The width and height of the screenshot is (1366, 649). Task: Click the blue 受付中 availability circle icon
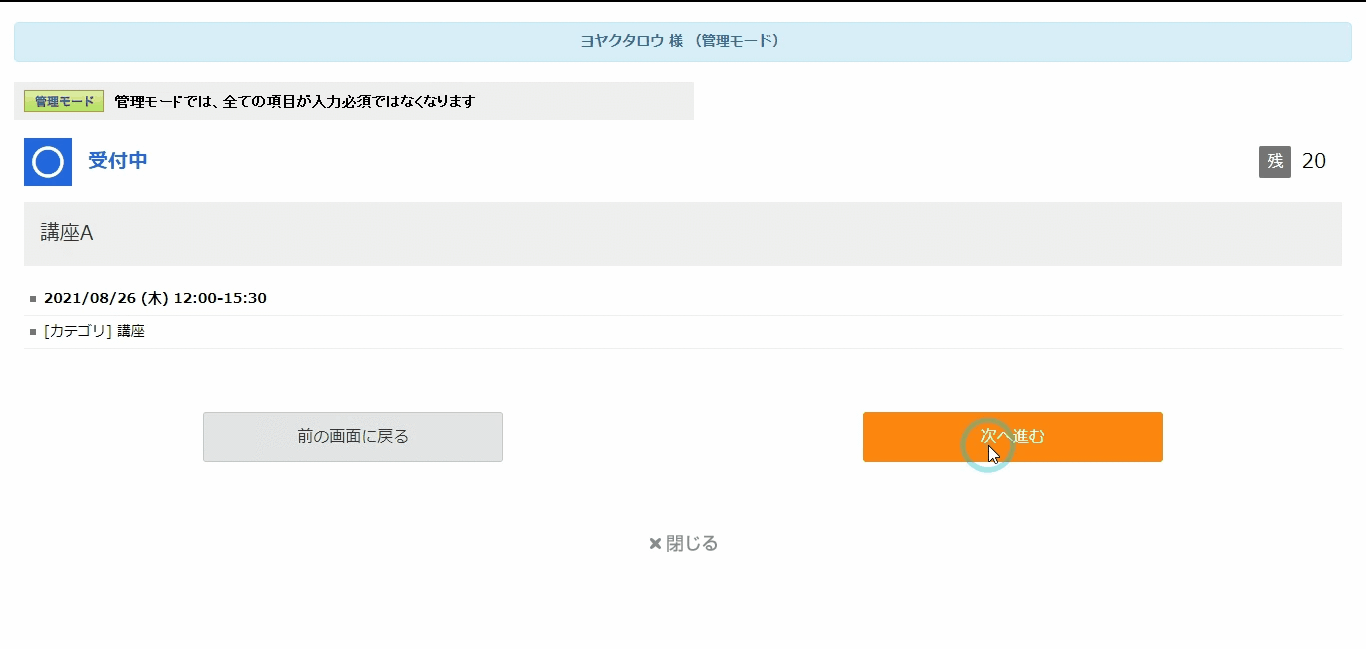[46, 161]
